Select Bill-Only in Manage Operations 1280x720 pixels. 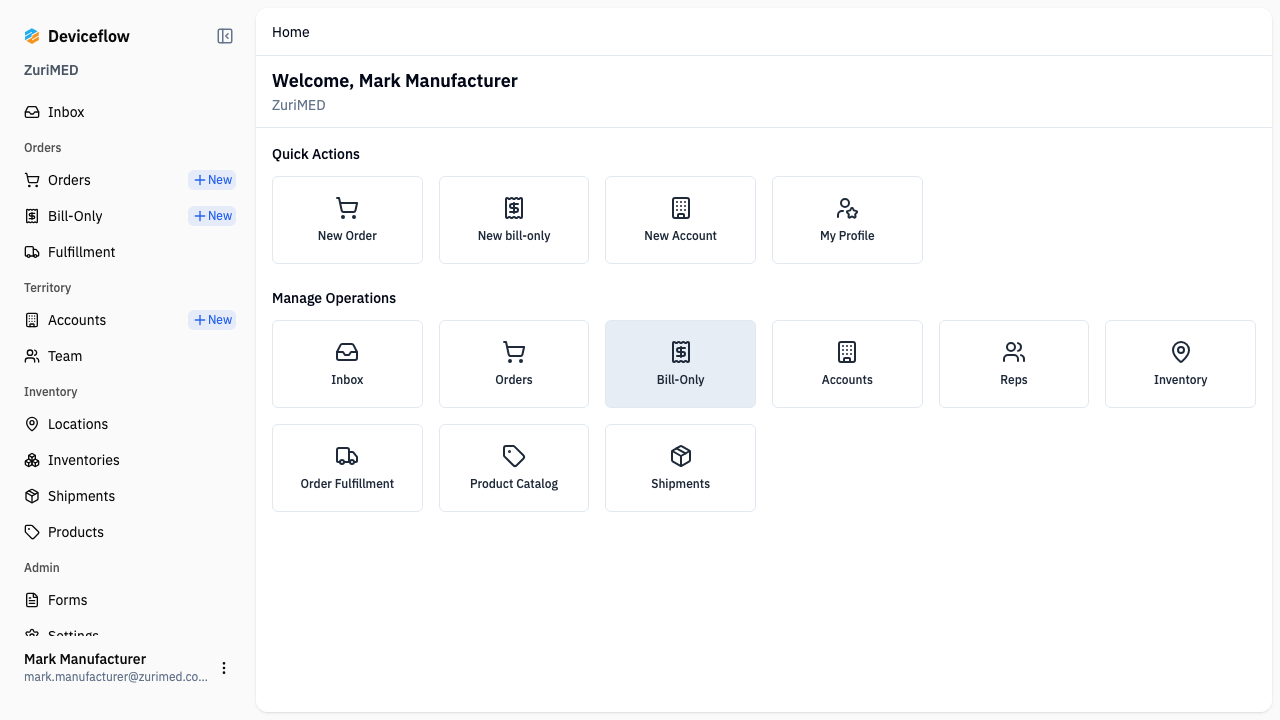(x=680, y=363)
